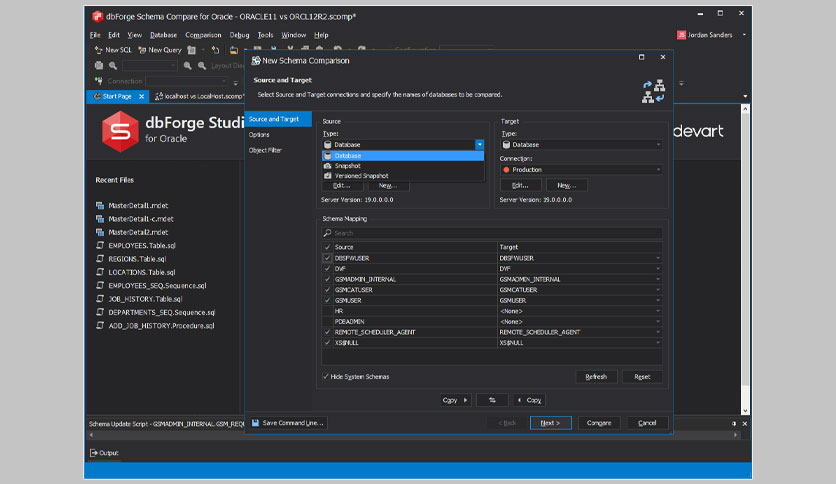Image resolution: width=836 pixels, height=484 pixels.
Task: Toggle DBSFWUSER schema checkbox
Action: (327, 258)
